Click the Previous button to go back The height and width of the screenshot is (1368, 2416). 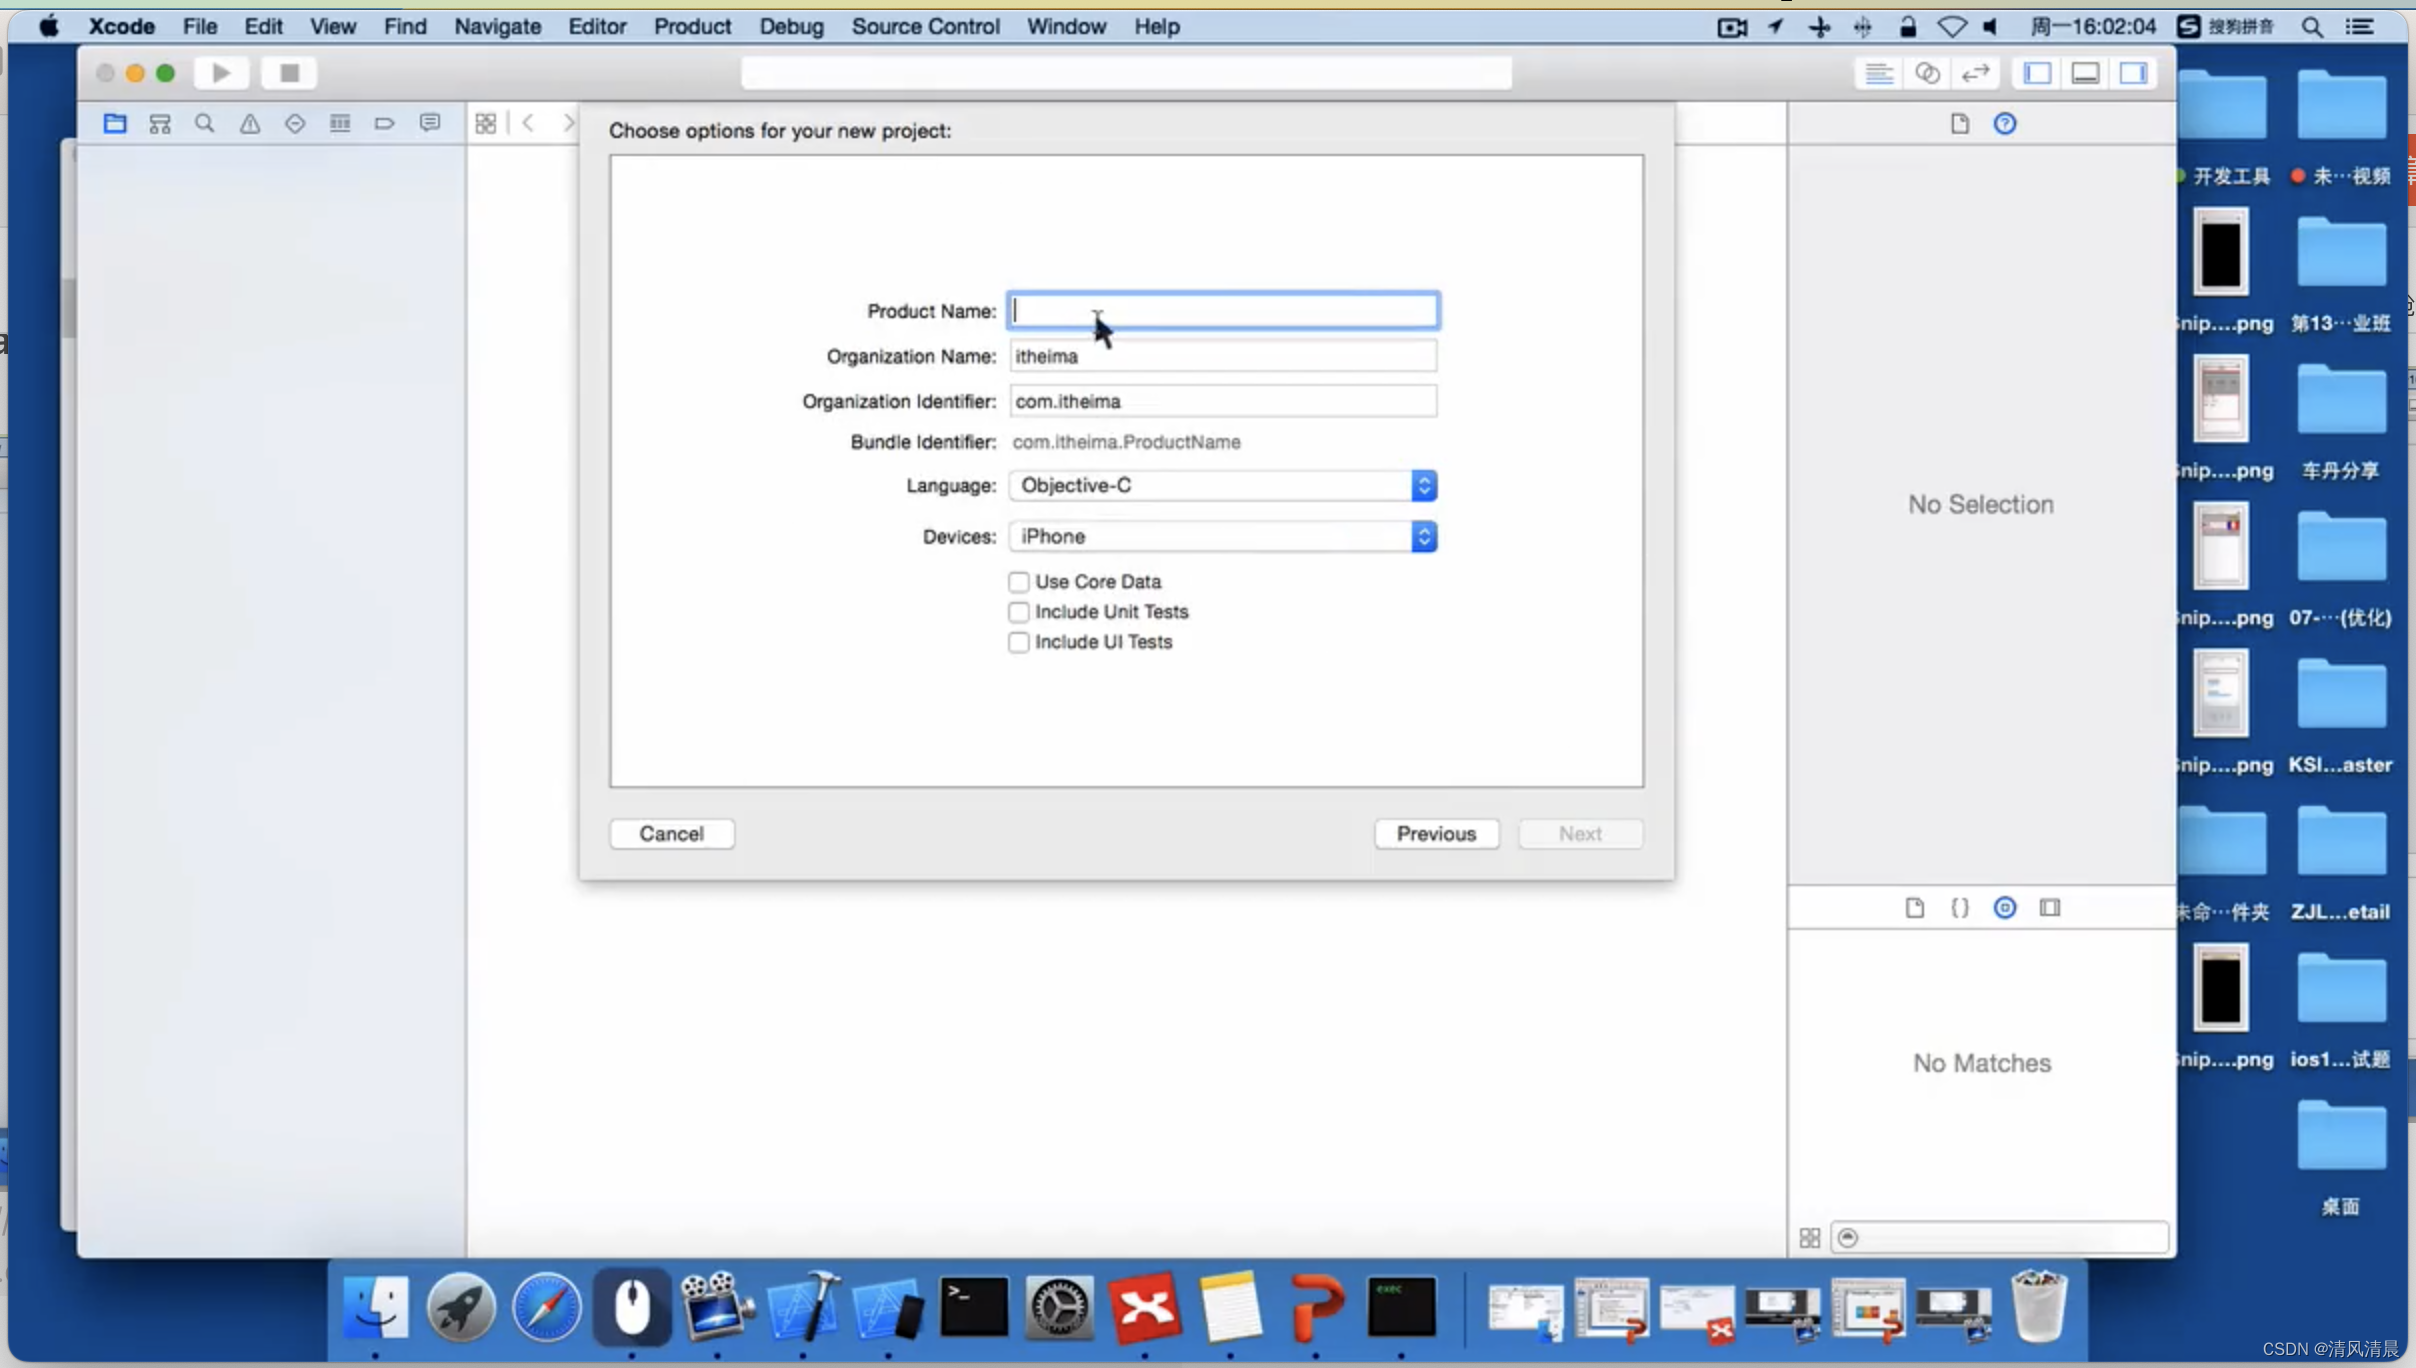pyautogui.click(x=1437, y=832)
